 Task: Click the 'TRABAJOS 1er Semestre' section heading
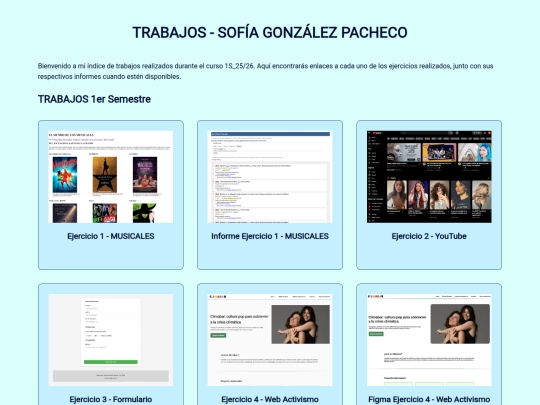[x=94, y=99]
